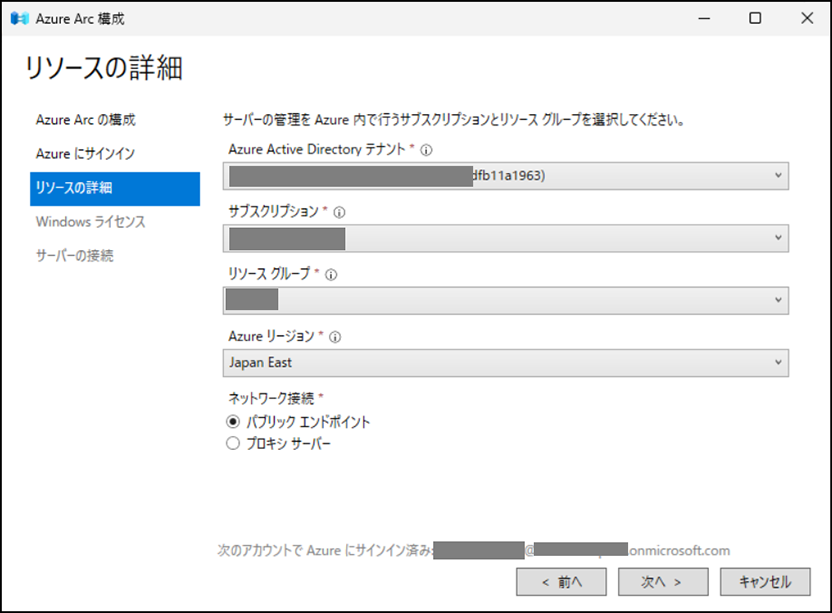This screenshot has height=613, width=832.
Task: Click the 次へ next button
Action: [663, 582]
